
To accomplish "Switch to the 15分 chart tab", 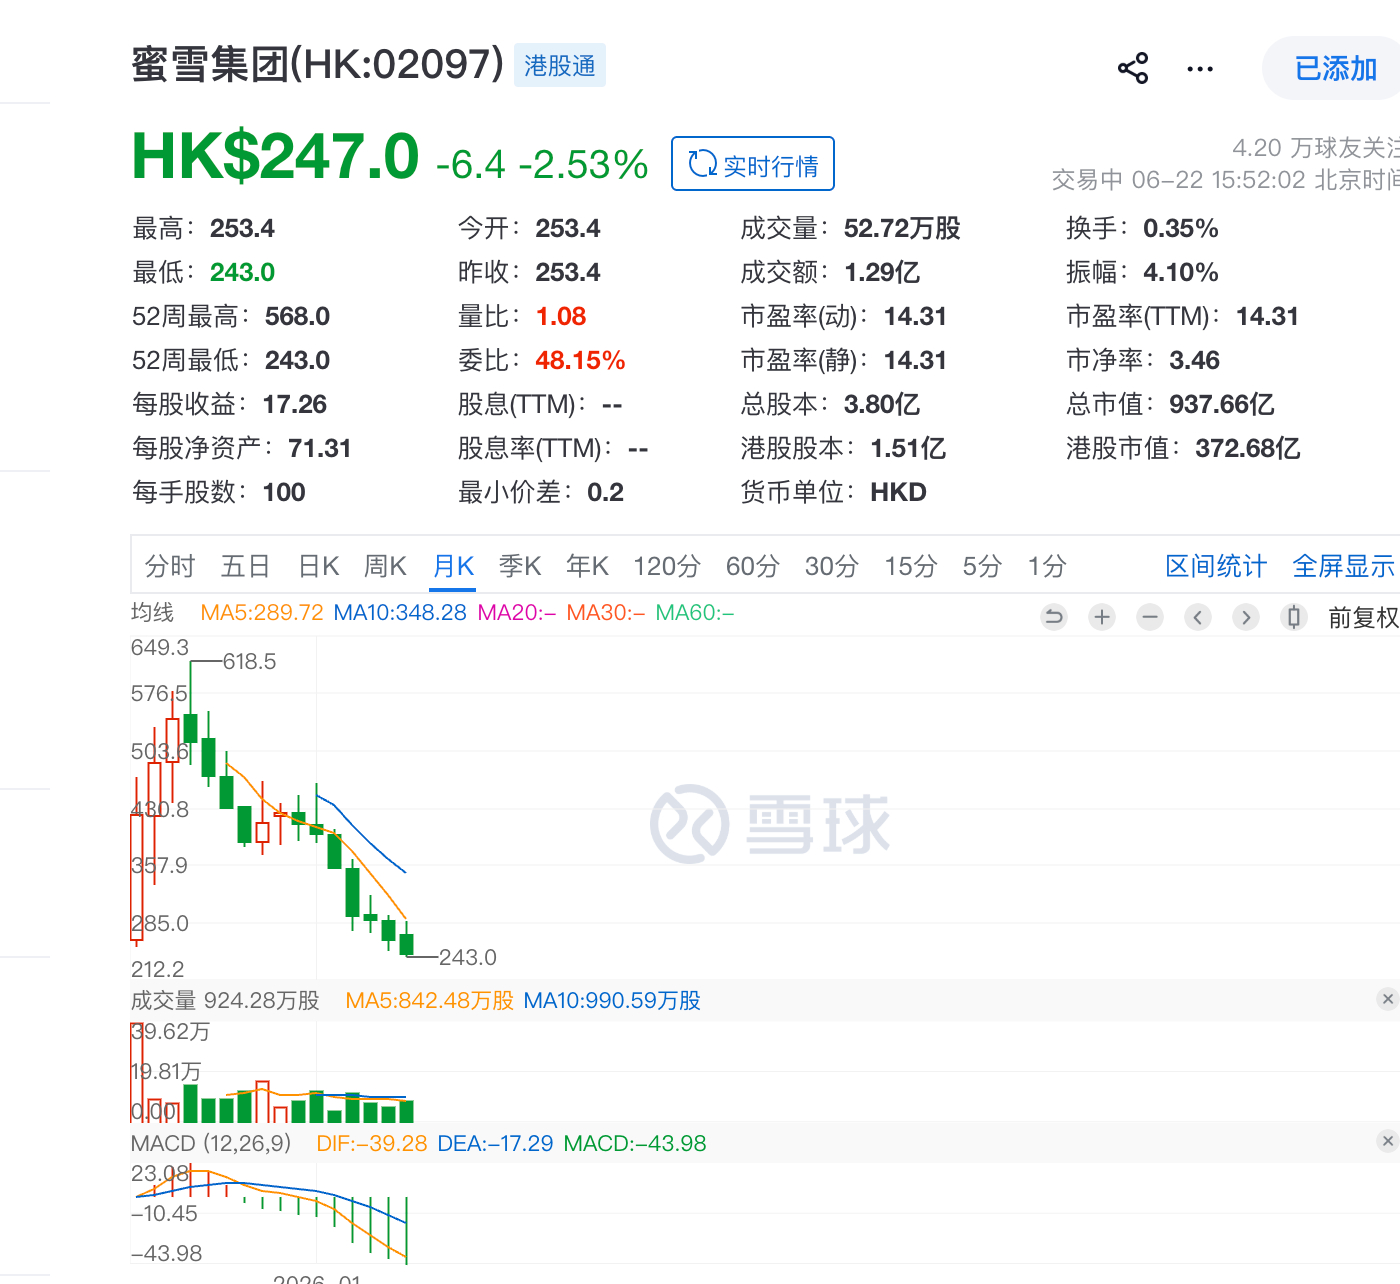I will click(x=911, y=566).
